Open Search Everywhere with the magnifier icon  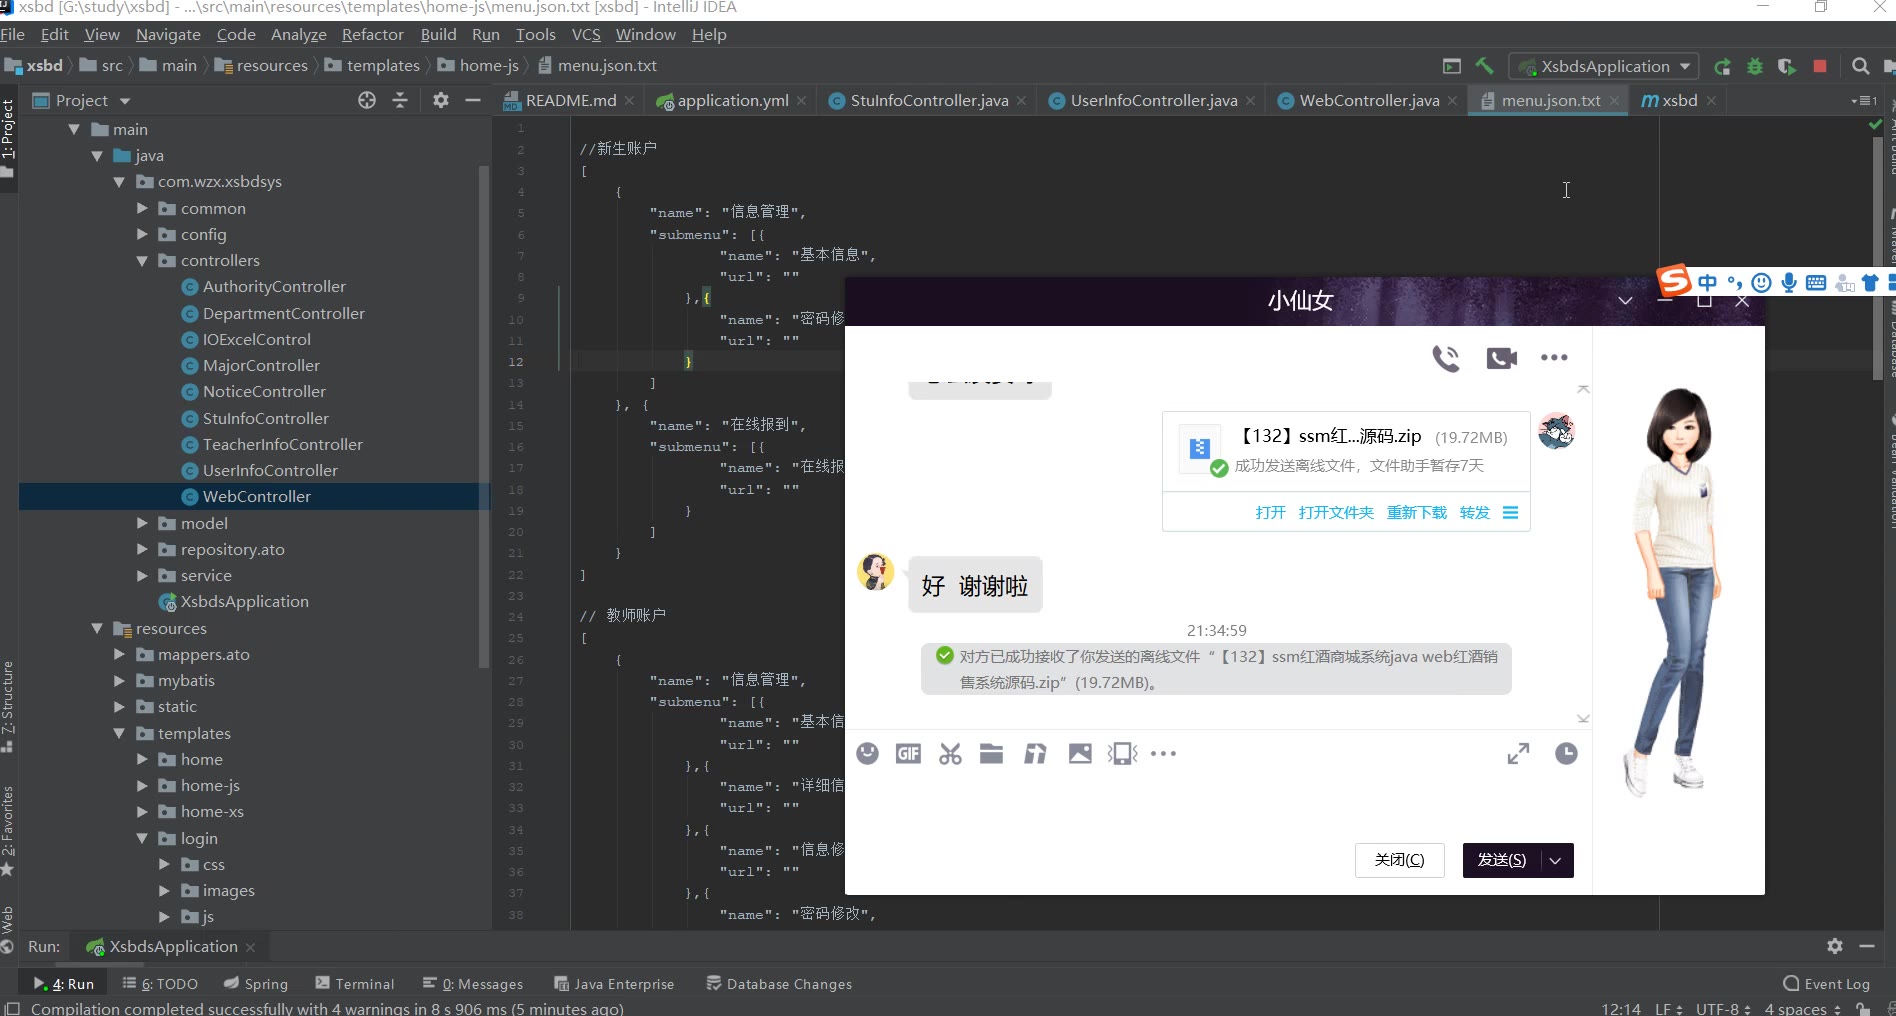pos(1860,66)
